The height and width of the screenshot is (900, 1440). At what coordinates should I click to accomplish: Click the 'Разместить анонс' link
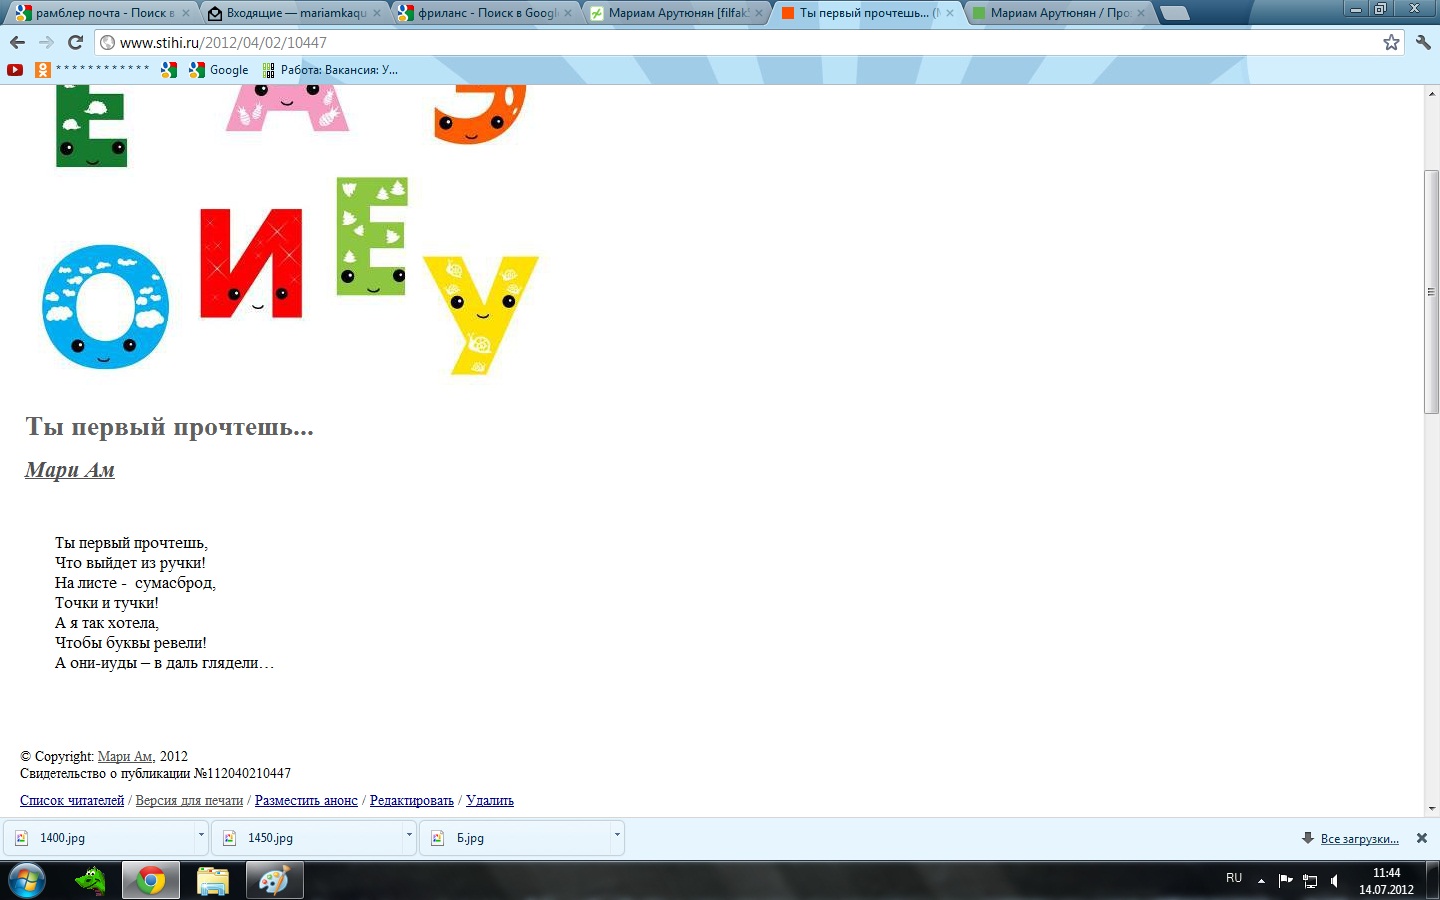pos(306,801)
